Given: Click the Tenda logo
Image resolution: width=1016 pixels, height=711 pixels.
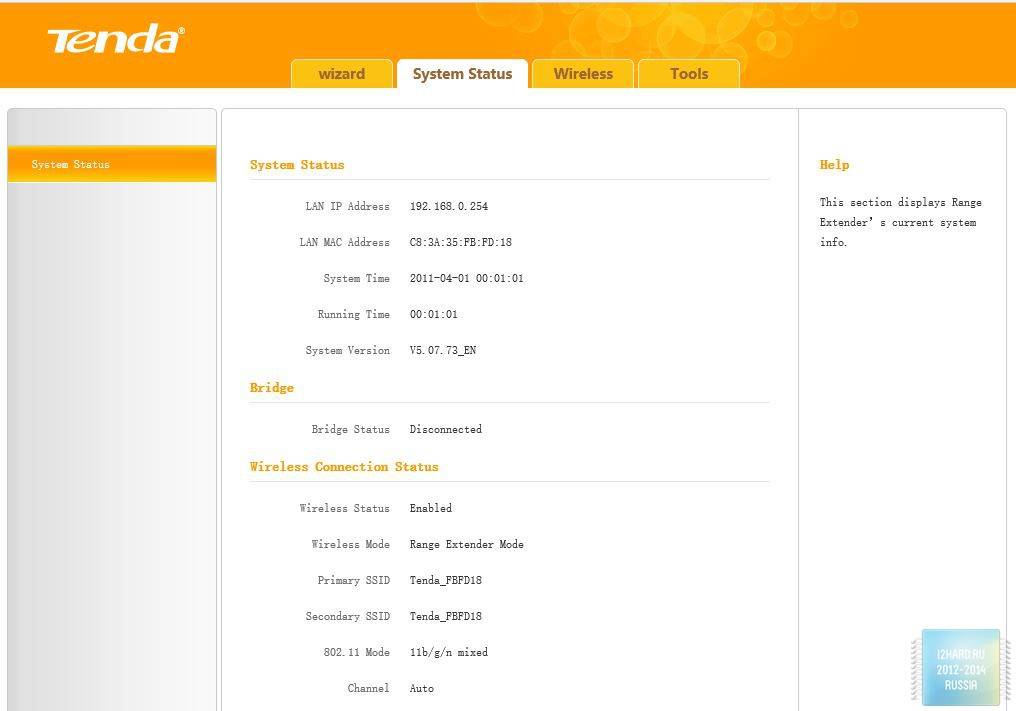Looking at the screenshot, I should point(115,40).
